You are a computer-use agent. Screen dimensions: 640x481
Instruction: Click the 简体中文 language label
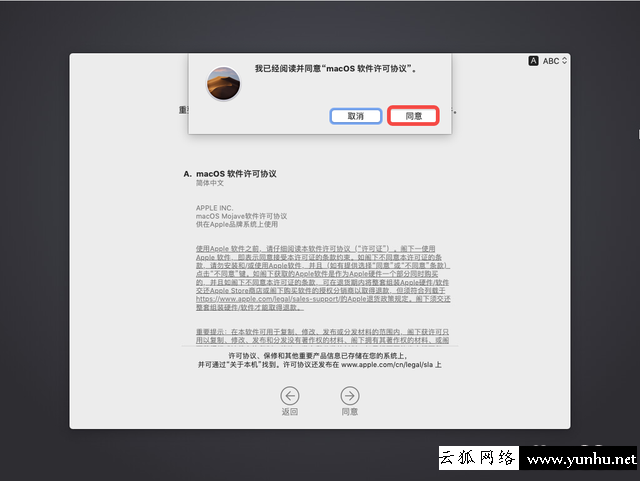click(x=210, y=183)
